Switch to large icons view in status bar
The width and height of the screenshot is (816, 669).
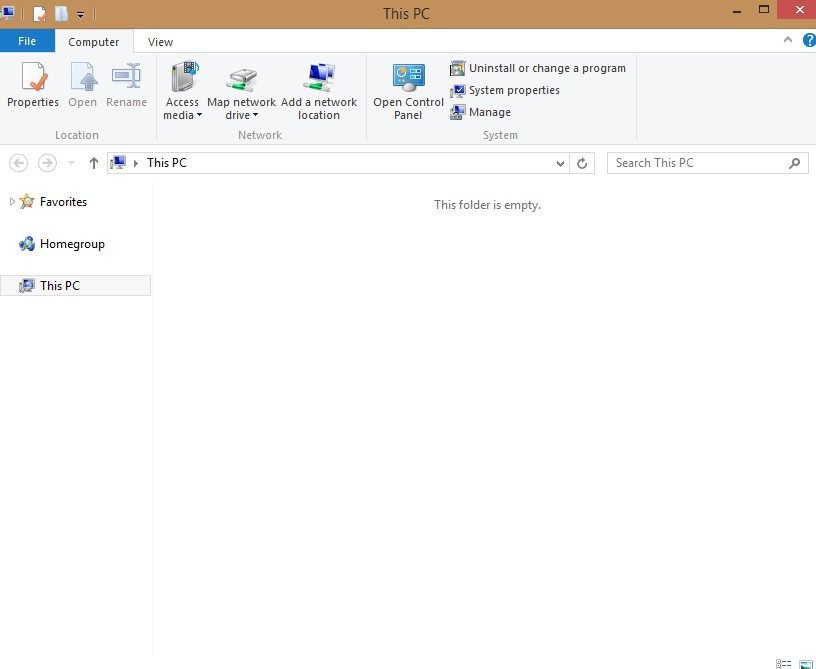pyautogui.click(x=804, y=663)
